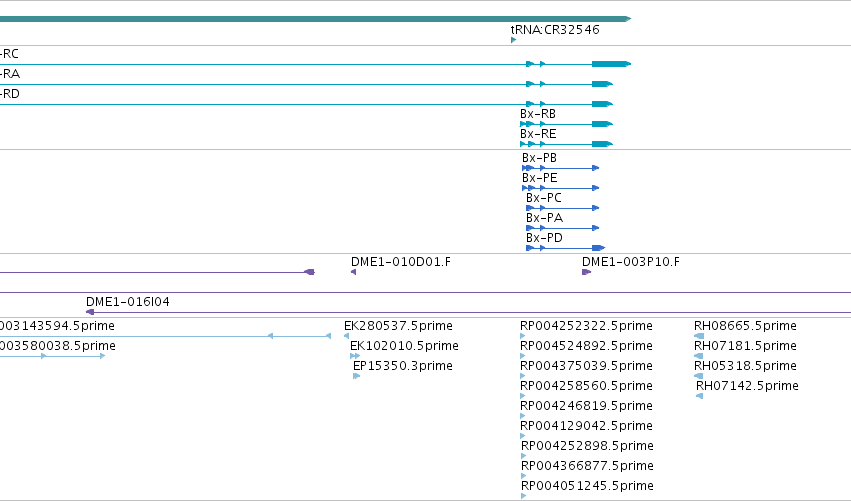
Task: Open the RP004375039.5prime EST entry
Action: (x=586, y=366)
